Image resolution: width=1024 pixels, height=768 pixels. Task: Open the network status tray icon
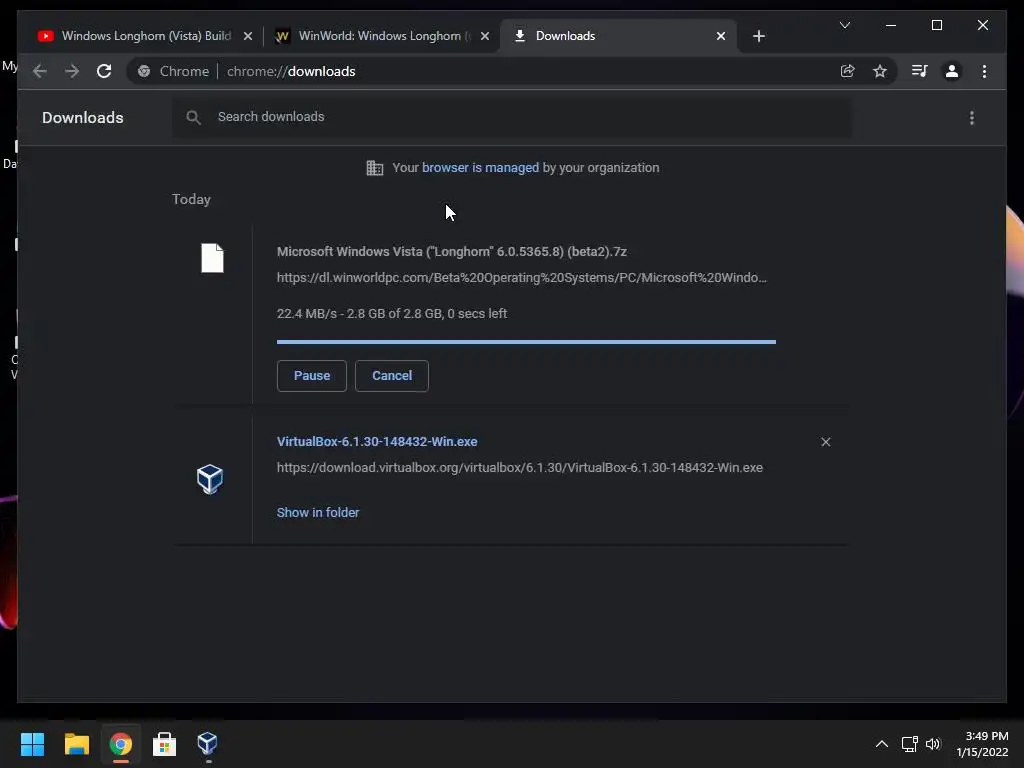coord(910,744)
